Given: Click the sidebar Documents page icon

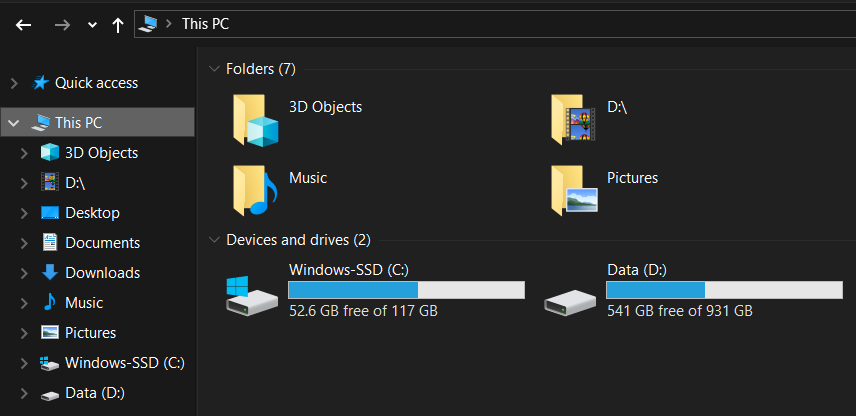Looking at the screenshot, I should pyautogui.click(x=50, y=242).
